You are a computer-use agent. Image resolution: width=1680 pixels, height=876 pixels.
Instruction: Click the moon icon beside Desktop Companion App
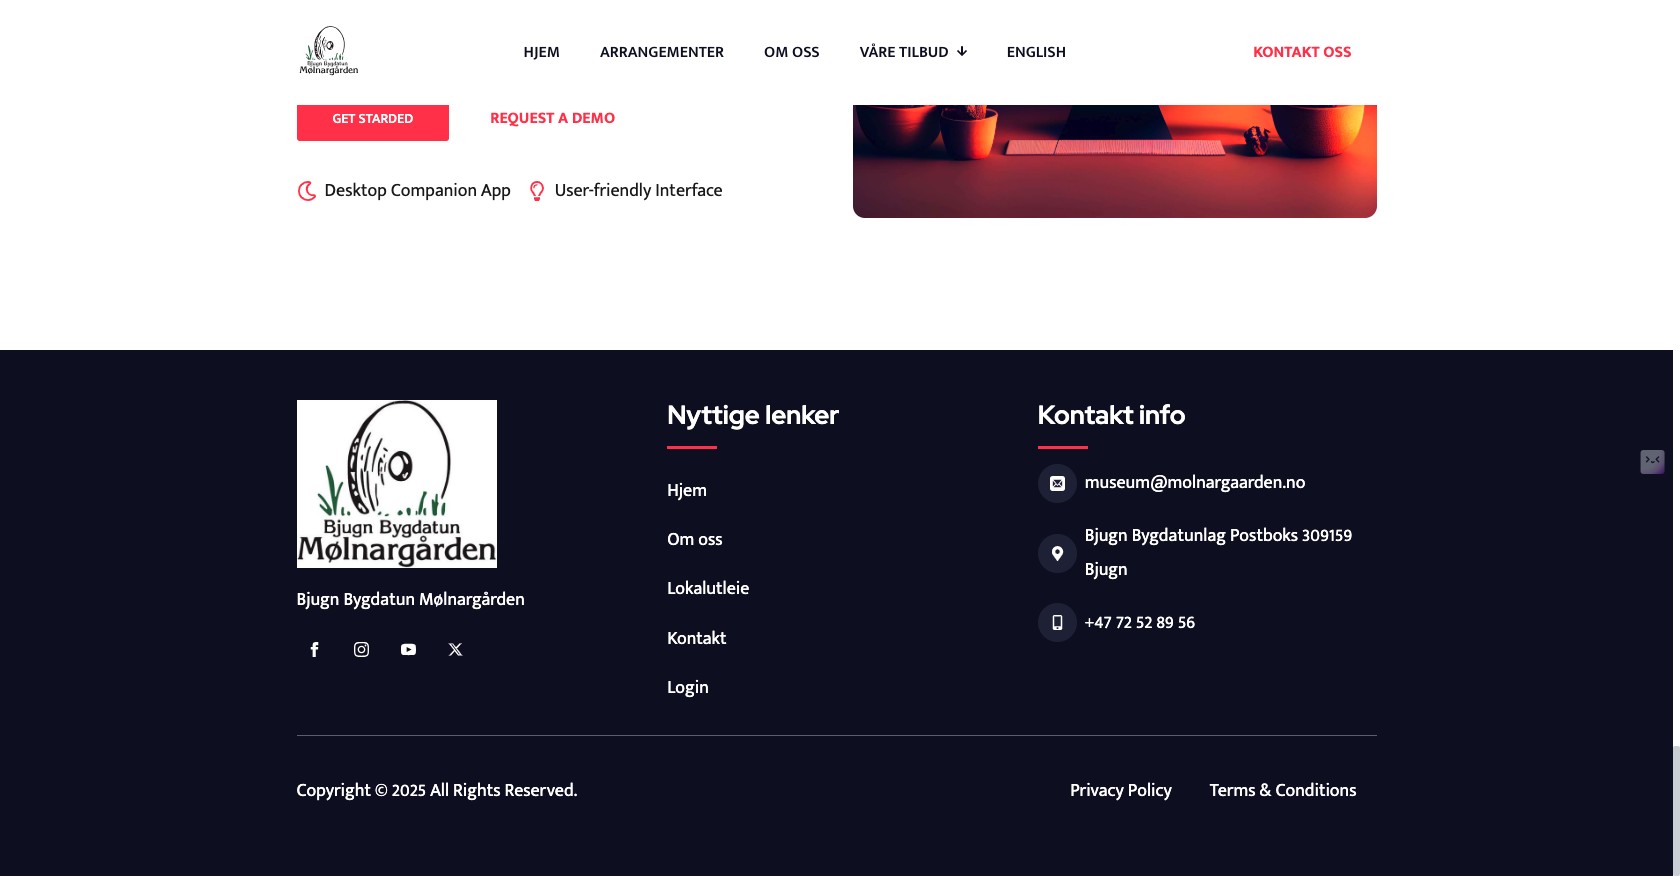click(x=307, y=191)
